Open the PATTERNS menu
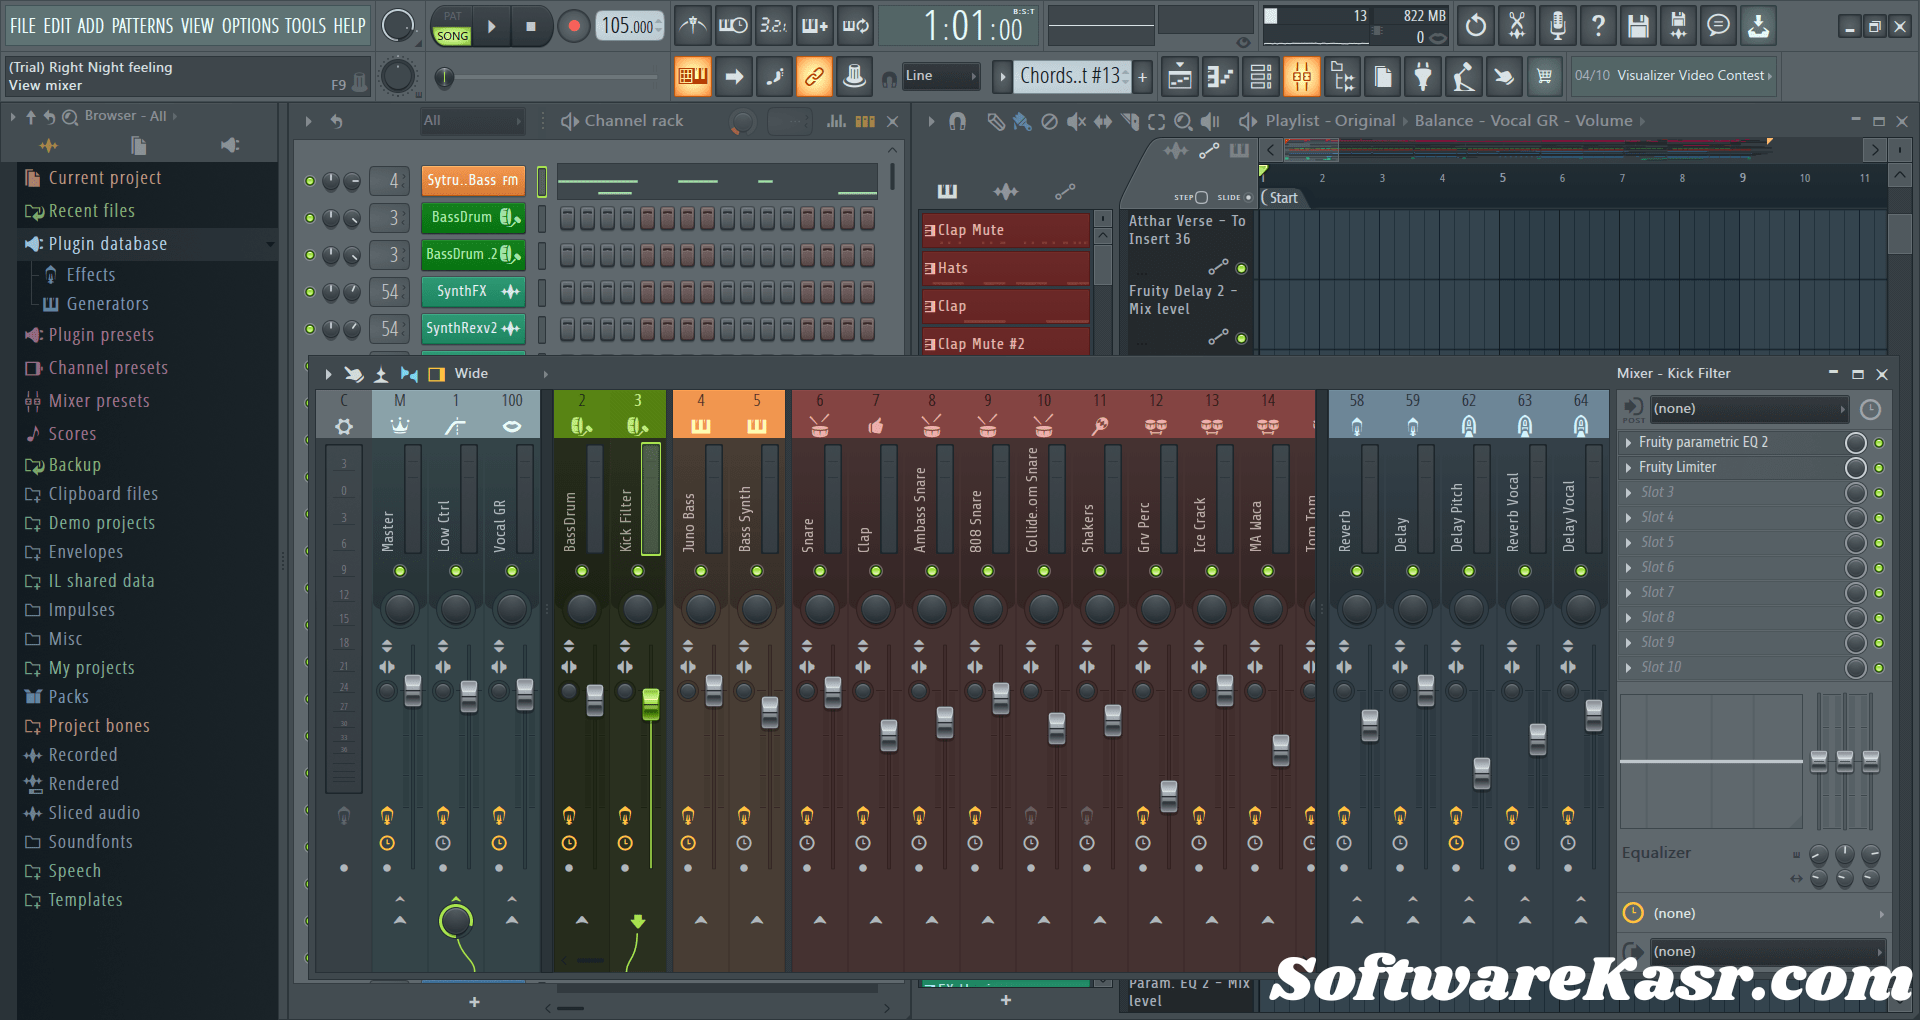Screen dimensions: 1920x1020 [x=142, y=26]
